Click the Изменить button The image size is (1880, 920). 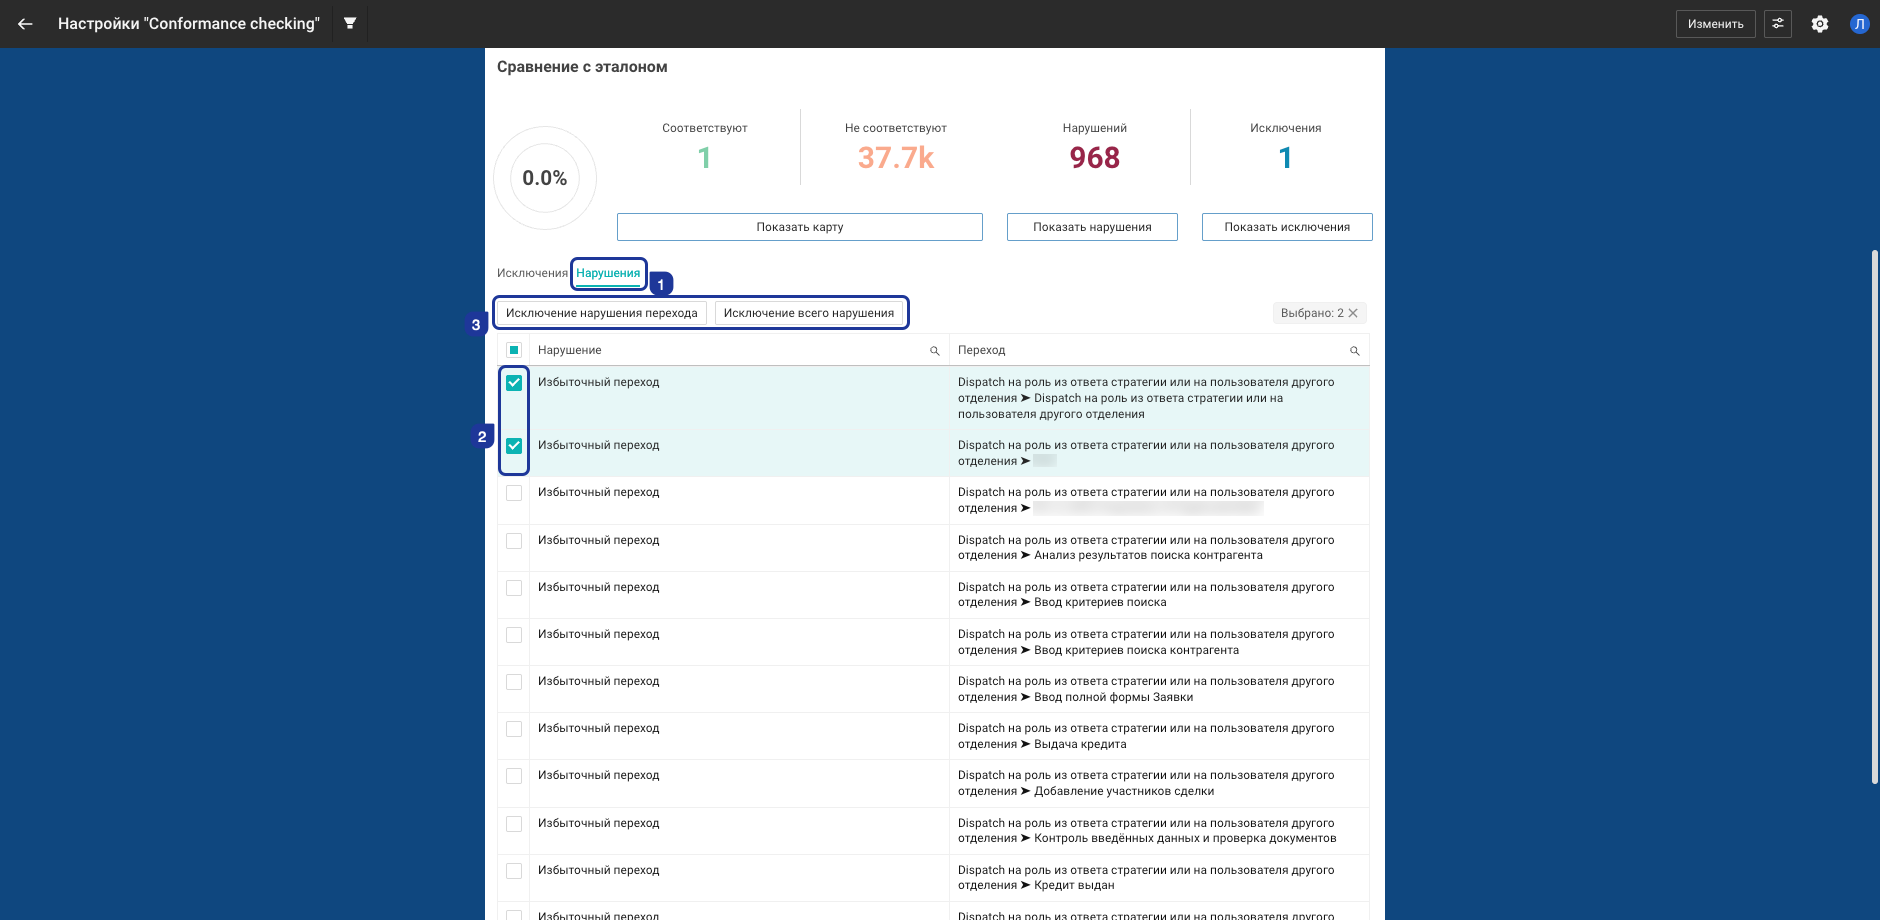(1715, 24)
